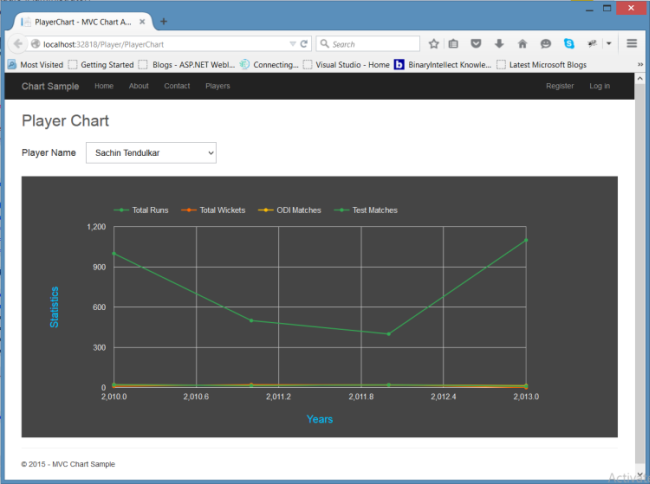Click Total Runs data point near 500
The image size is (650, 484).
pos(251,320)
